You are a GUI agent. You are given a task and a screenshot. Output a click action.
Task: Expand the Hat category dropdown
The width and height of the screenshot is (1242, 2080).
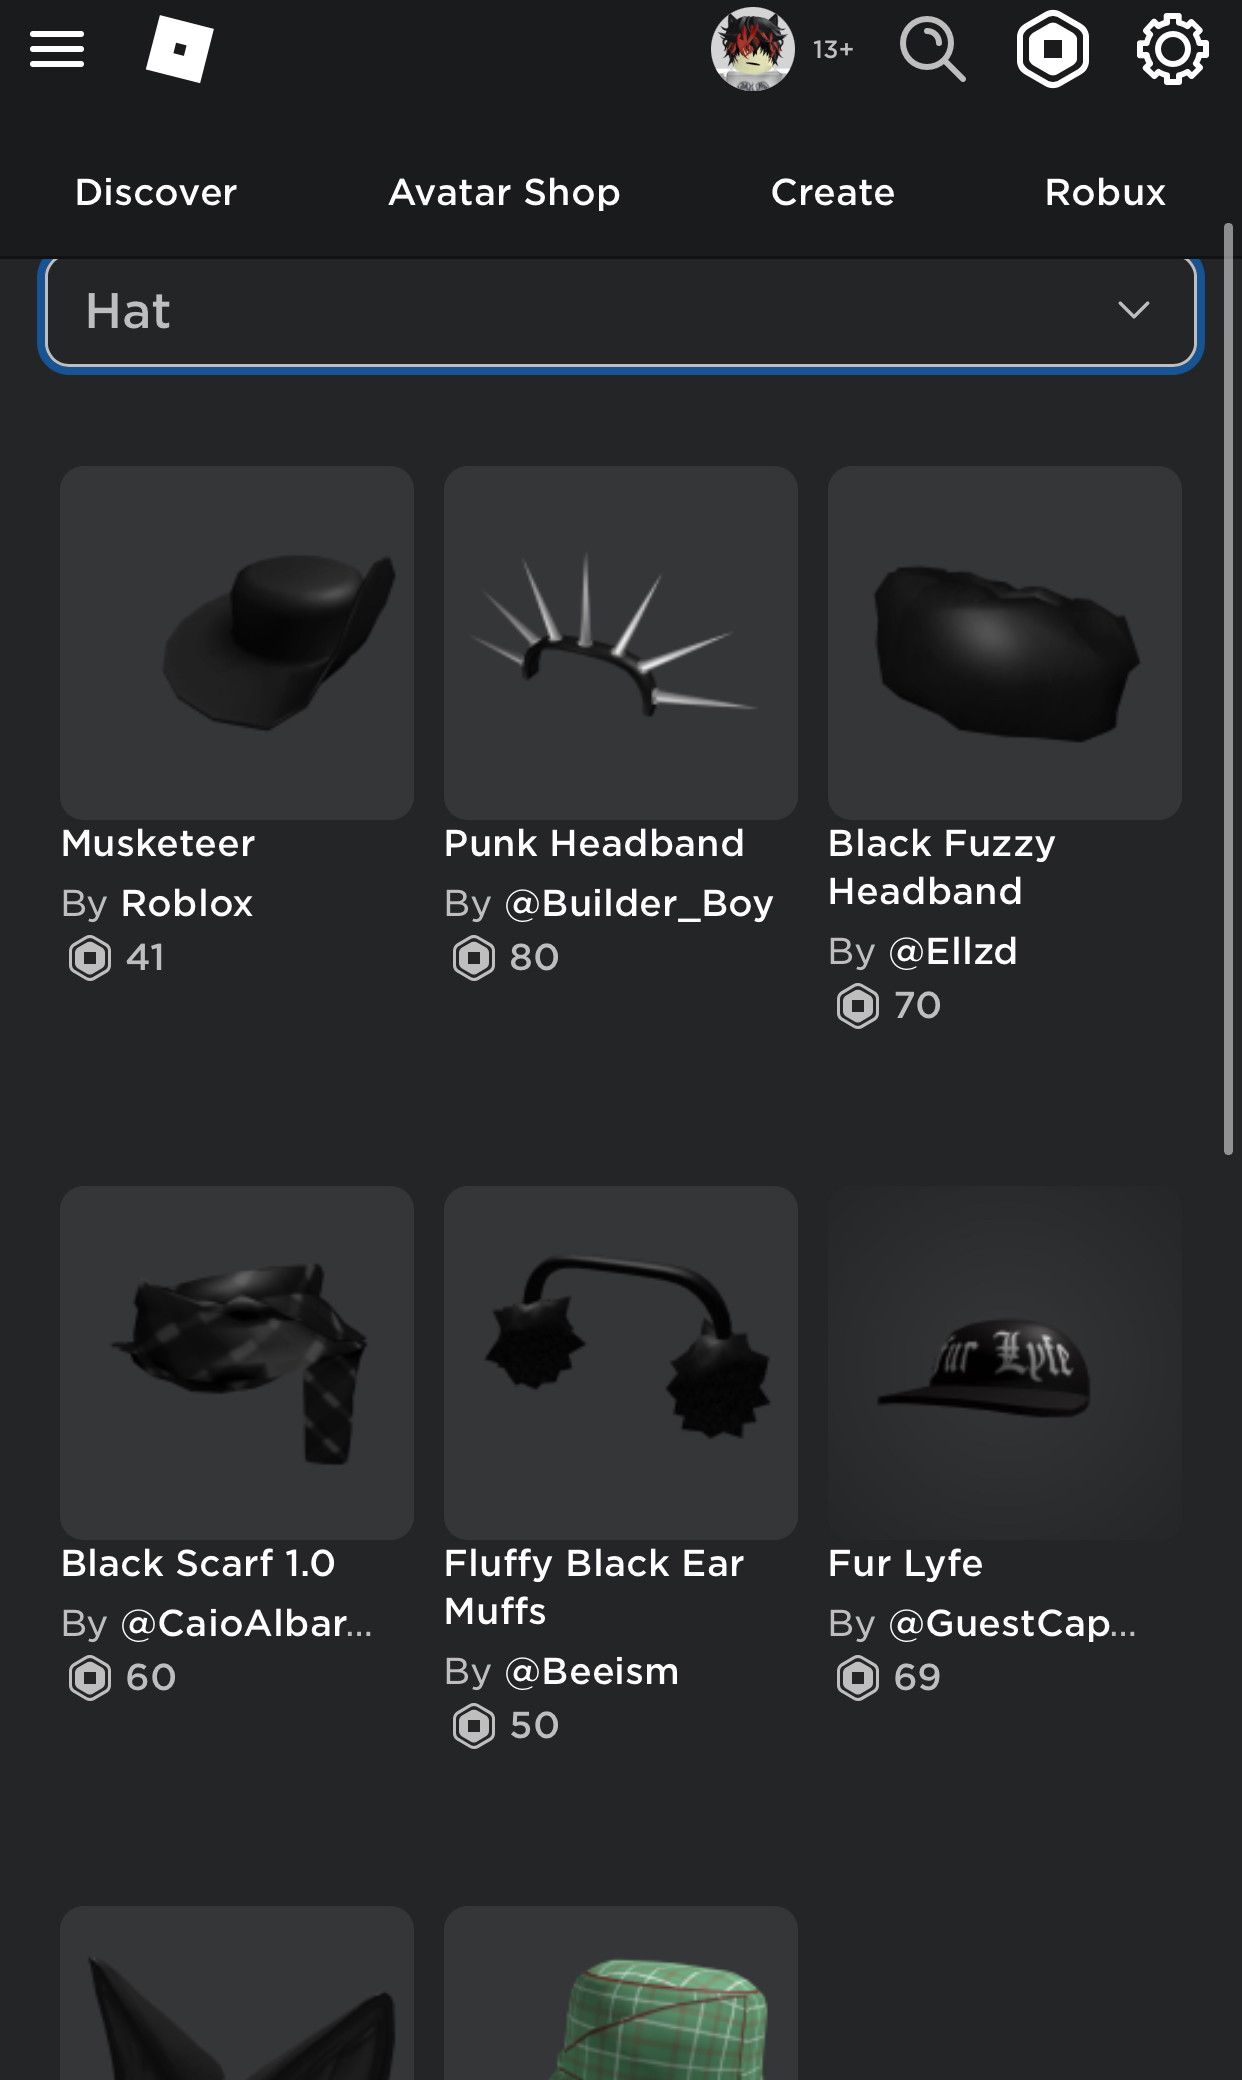pyautogui.click(x=620, y=311)
